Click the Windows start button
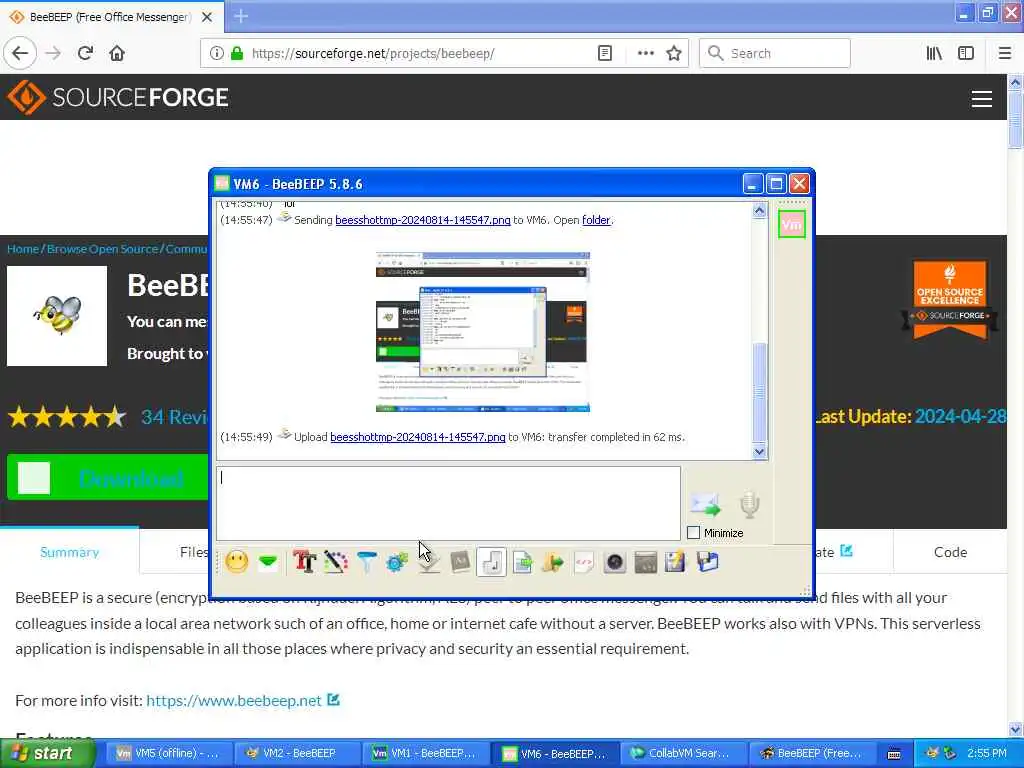This screenshot has height=768, width=1024. point(48,753)
